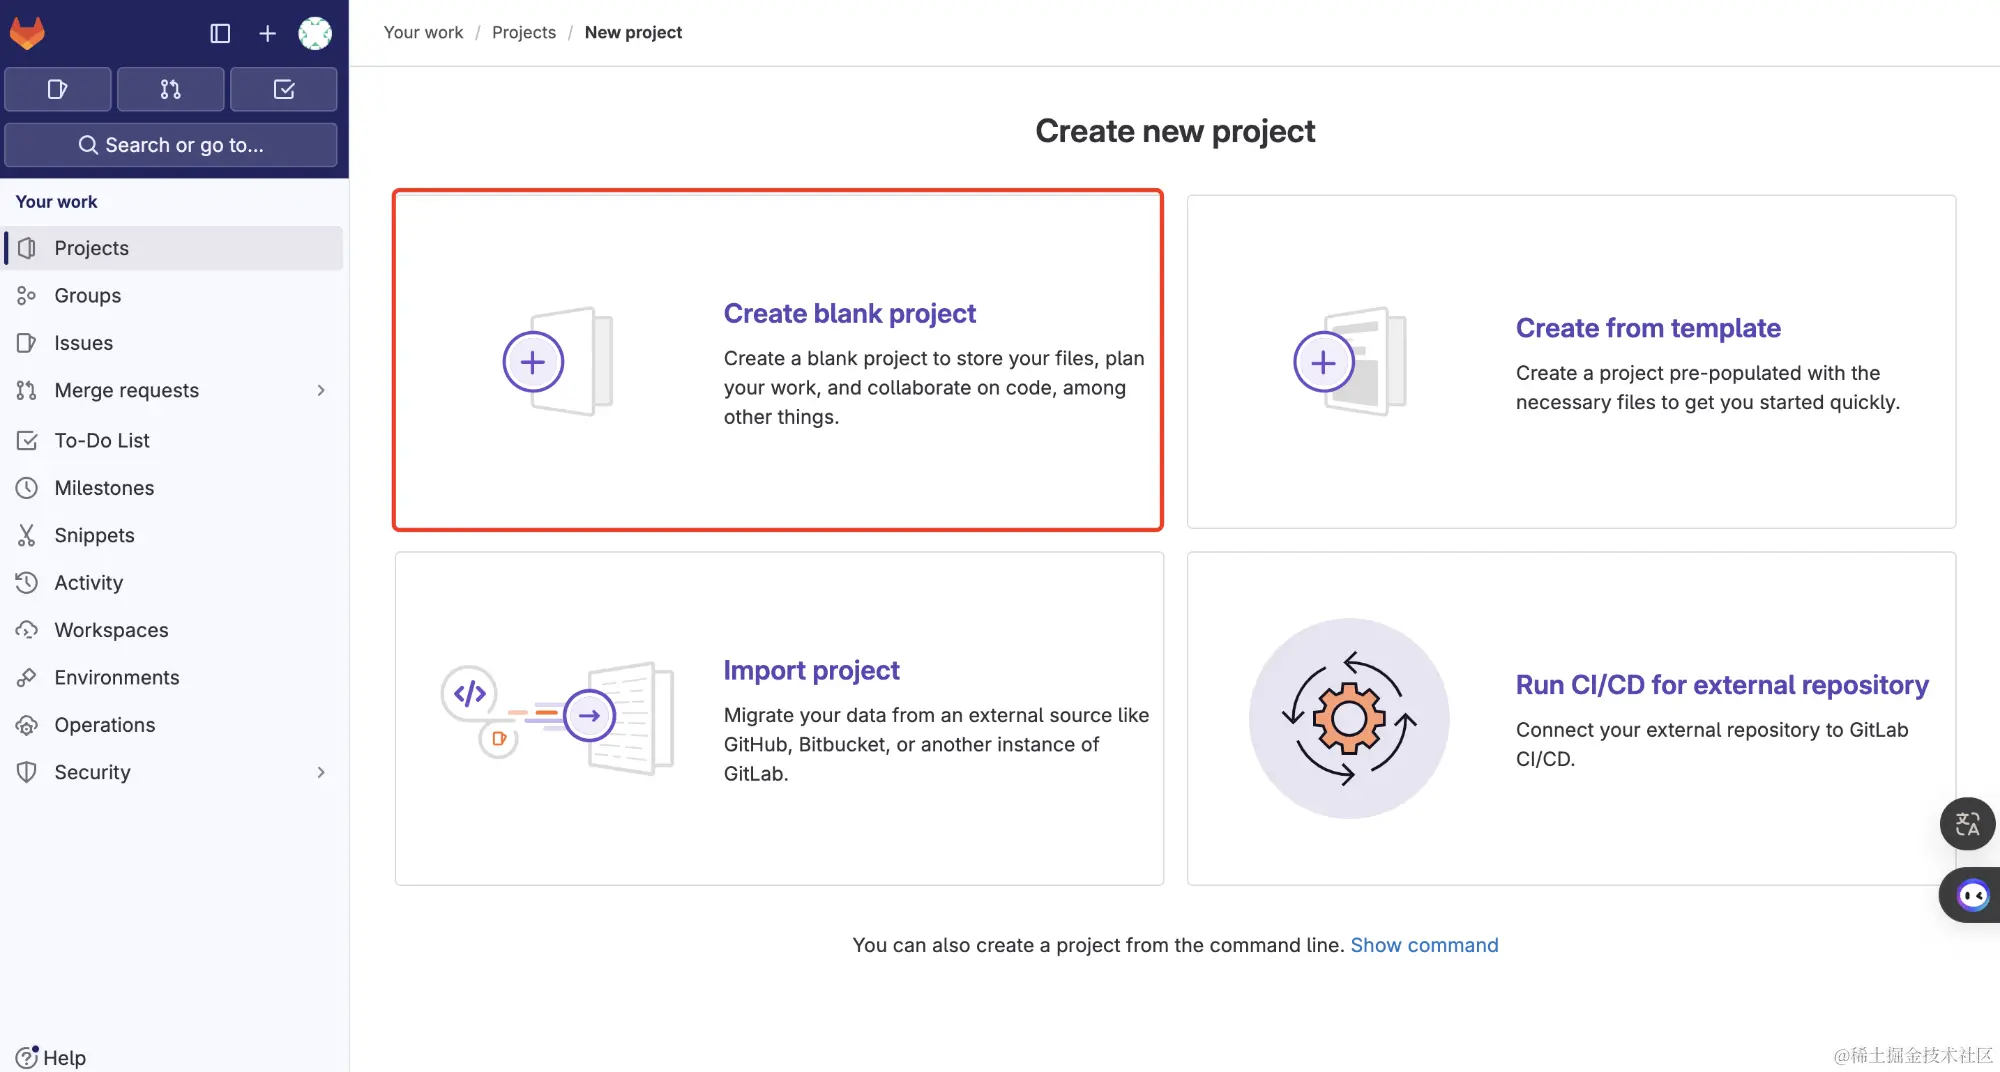Open the plus create-new menu
2000x1072 pixels.
(x=267, y=33)
